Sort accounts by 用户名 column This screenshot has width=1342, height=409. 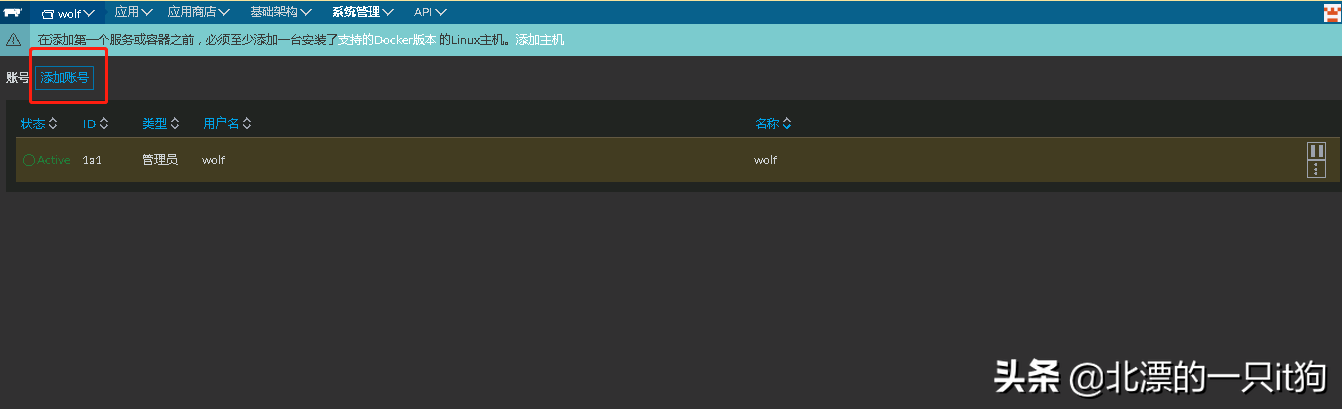click(x=227, y=124)
